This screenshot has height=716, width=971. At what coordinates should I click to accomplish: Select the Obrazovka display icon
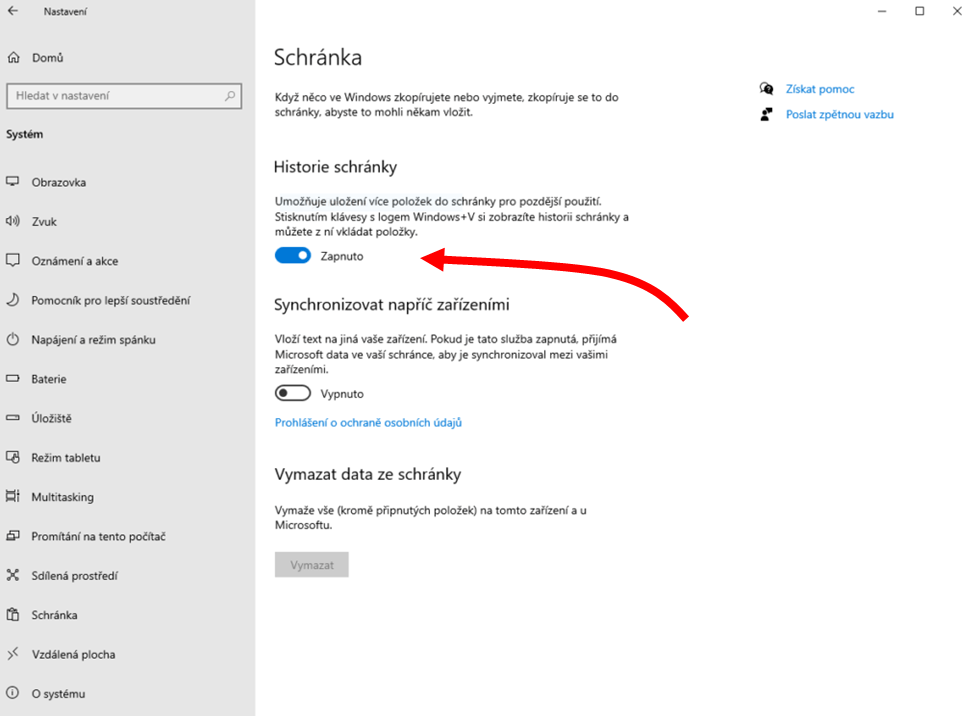click(x=13, y=182)
